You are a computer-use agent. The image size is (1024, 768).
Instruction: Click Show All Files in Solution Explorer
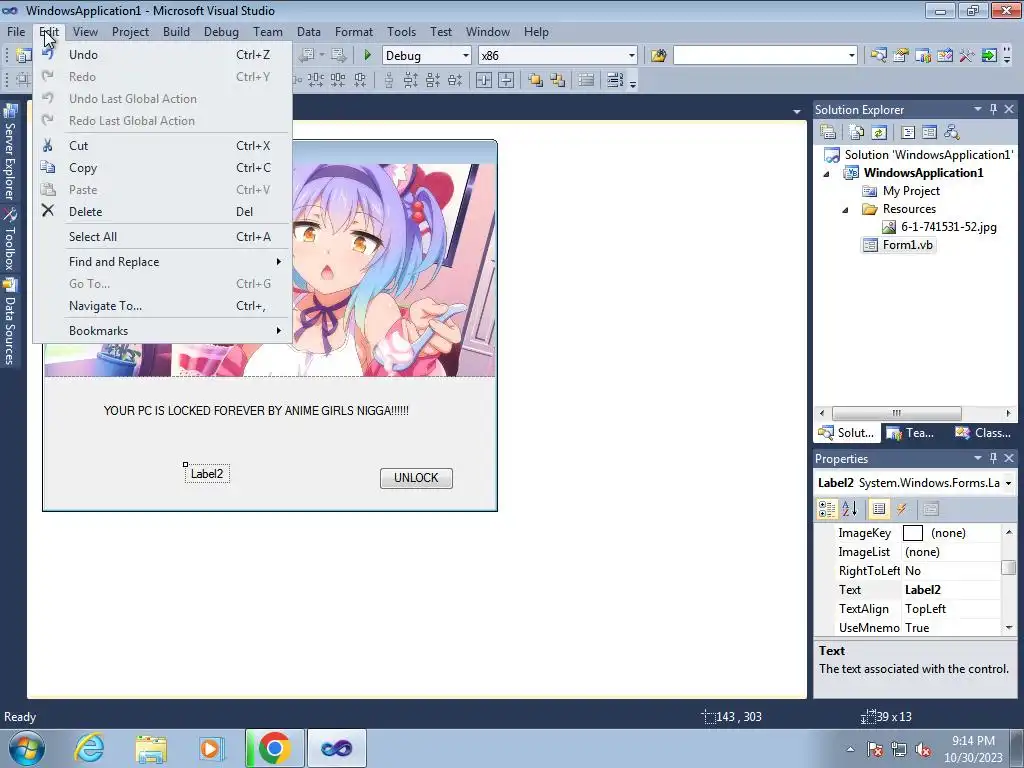tap(857, 132)
